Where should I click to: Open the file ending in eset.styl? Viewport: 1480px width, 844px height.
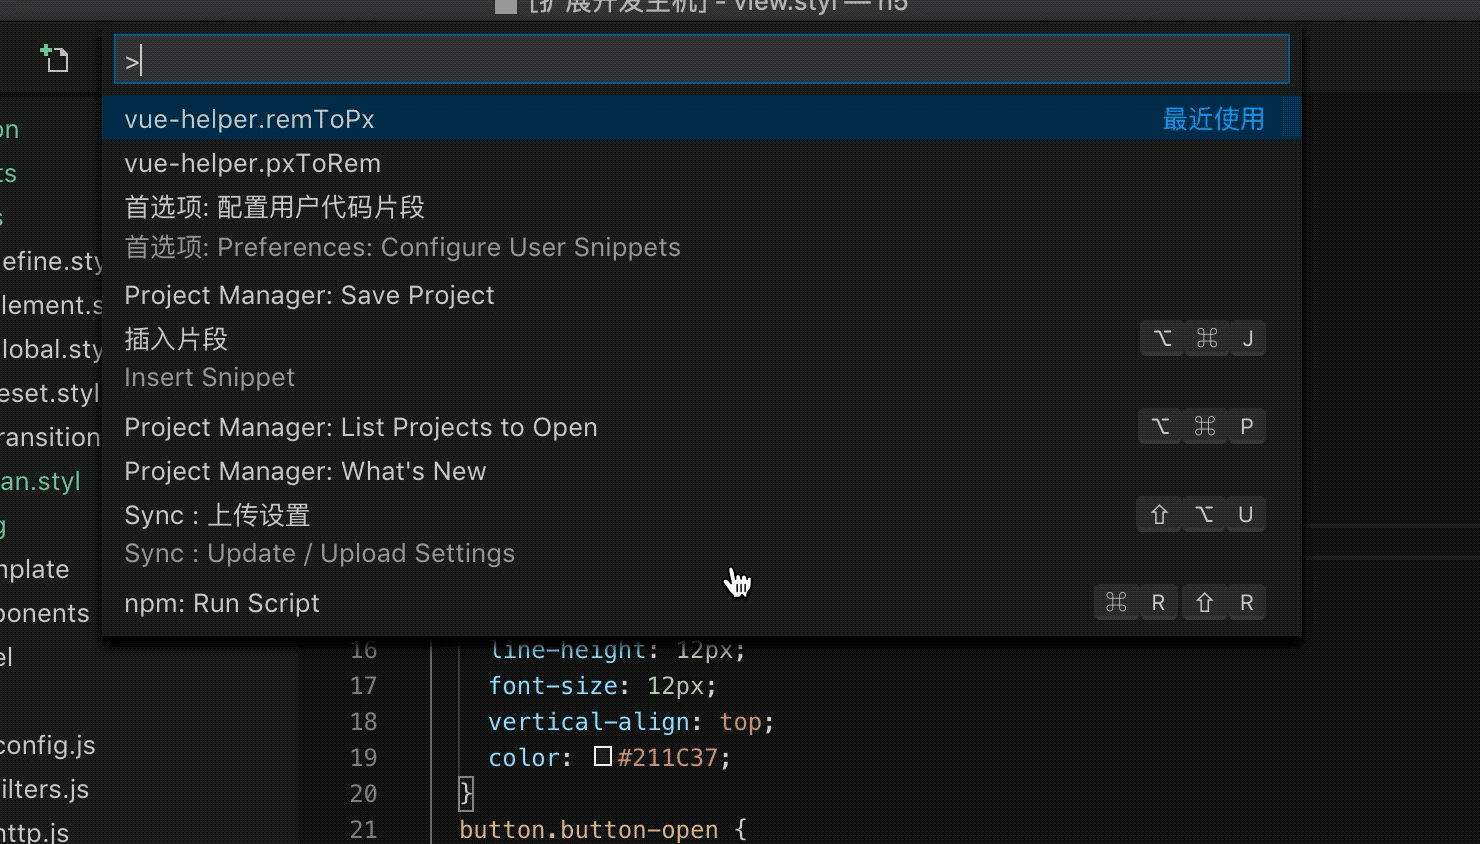click(50, 393)
